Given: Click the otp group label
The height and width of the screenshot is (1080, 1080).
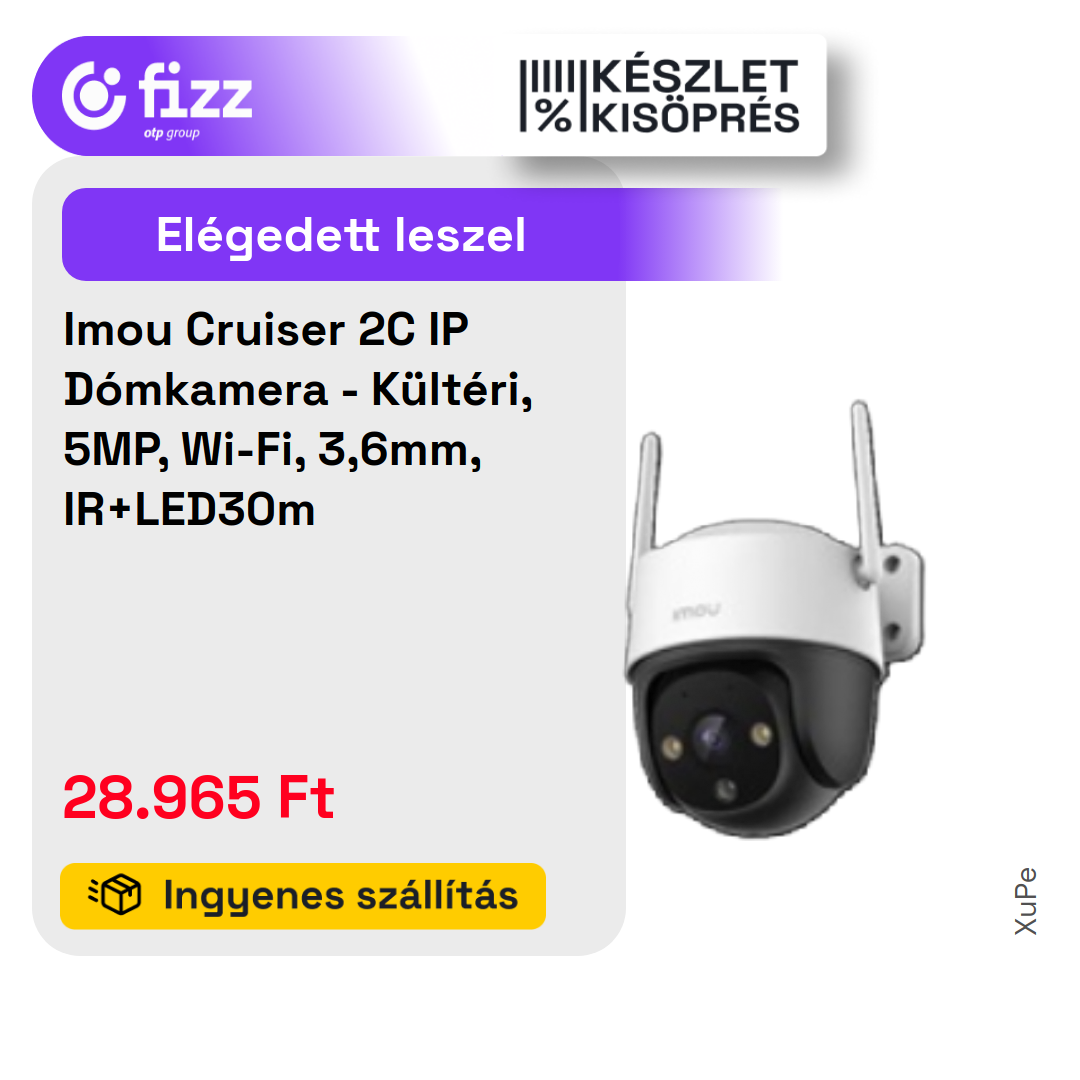Looking at the screenshot, I should pos(172,133).
